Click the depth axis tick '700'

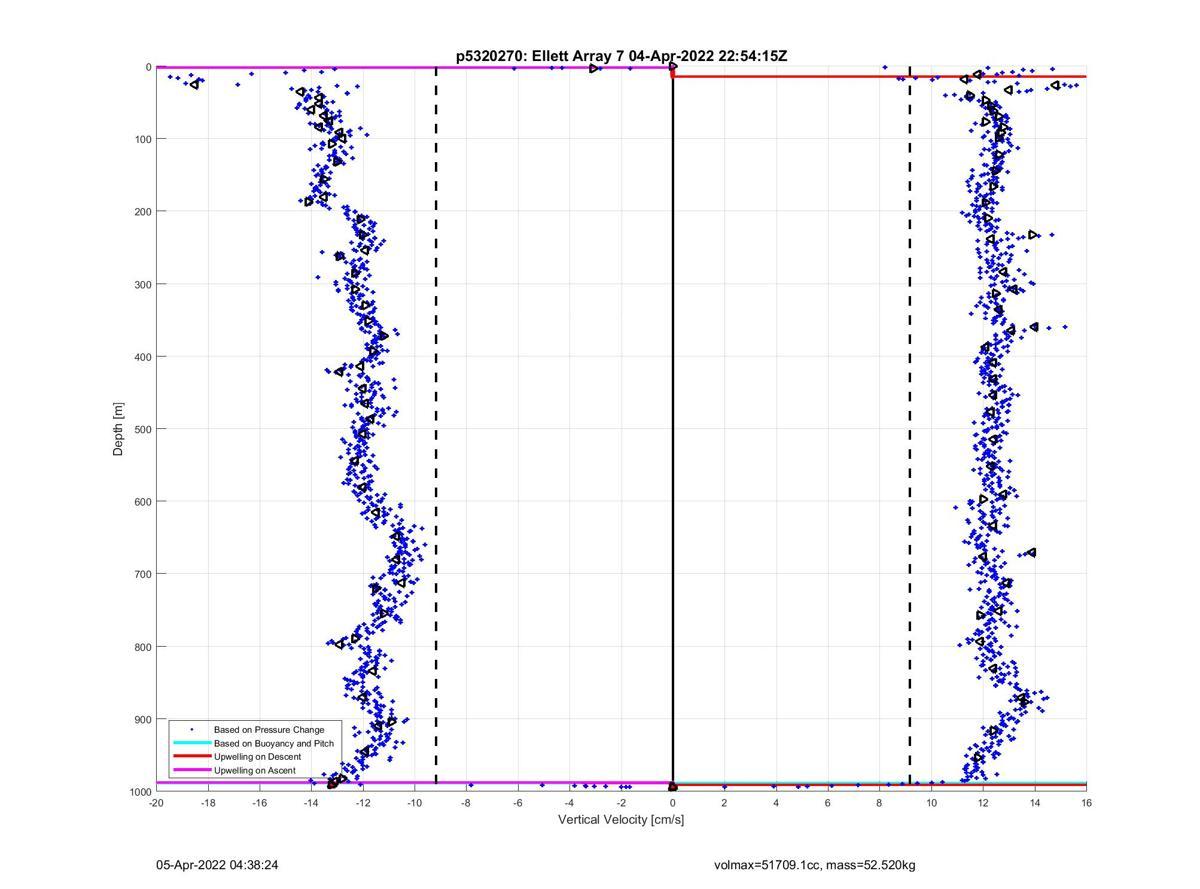click(141, 574)
